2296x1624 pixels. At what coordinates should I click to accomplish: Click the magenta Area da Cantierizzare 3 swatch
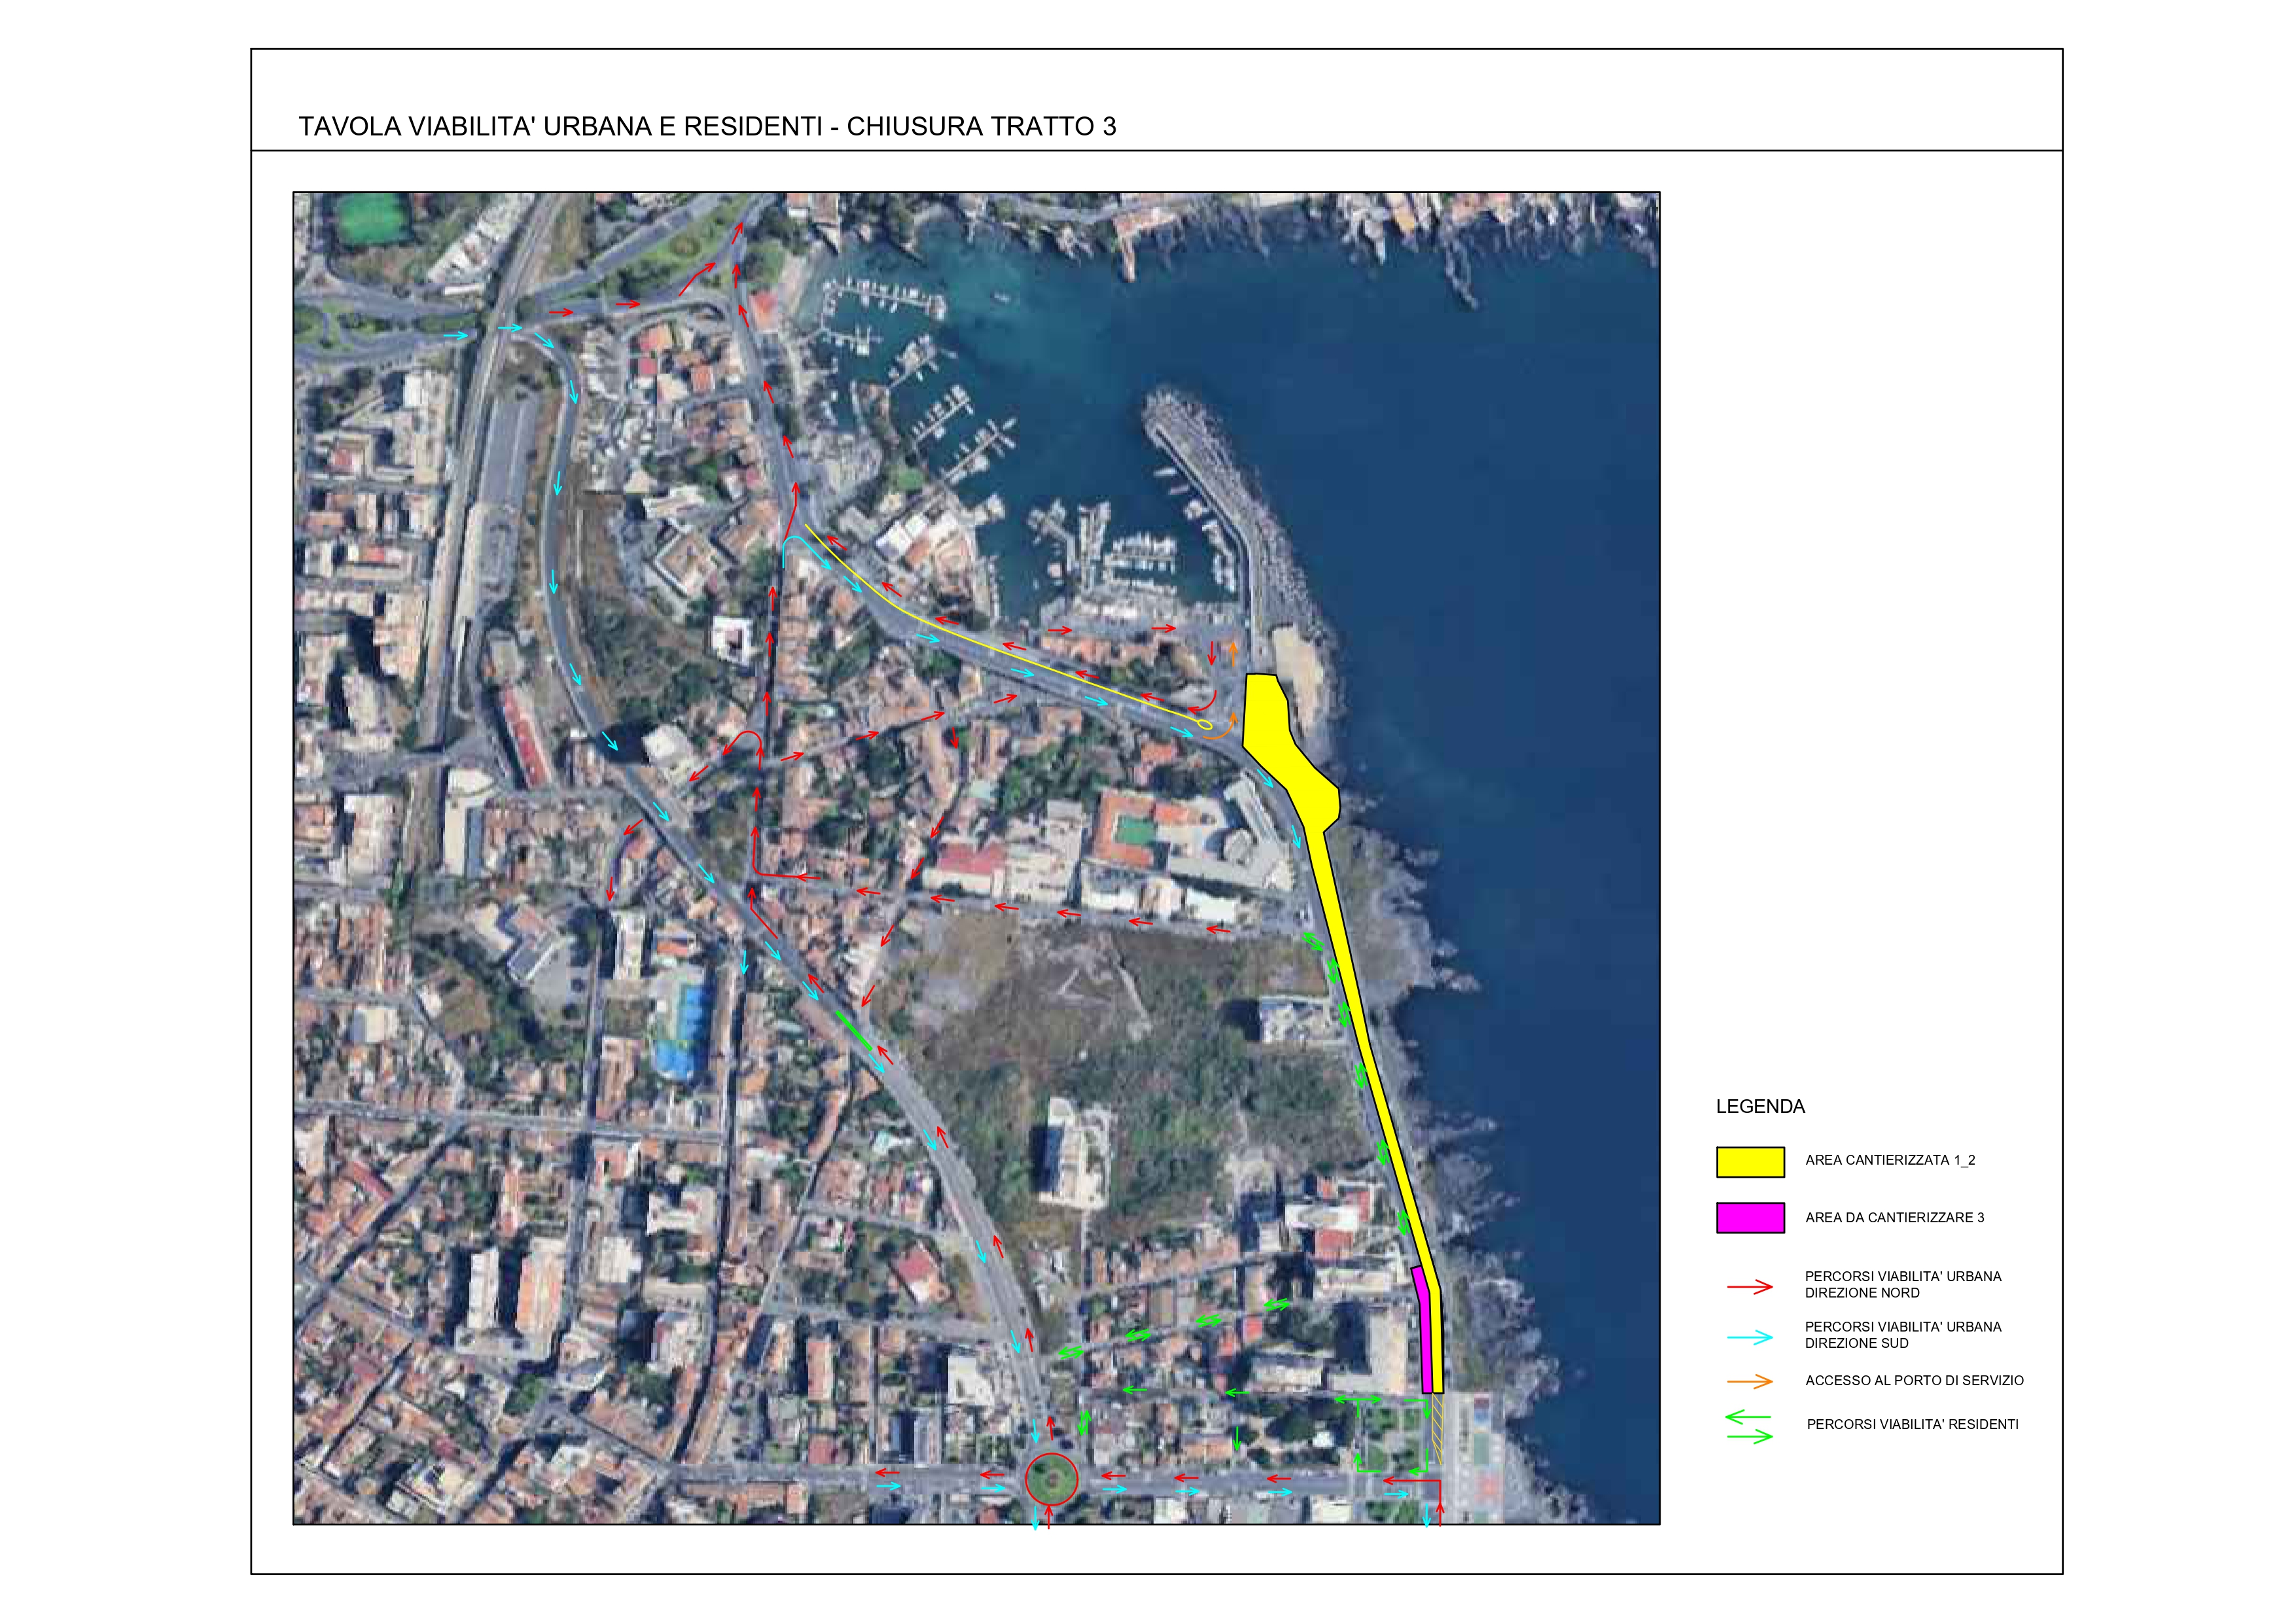[x=1750, y=1217]
